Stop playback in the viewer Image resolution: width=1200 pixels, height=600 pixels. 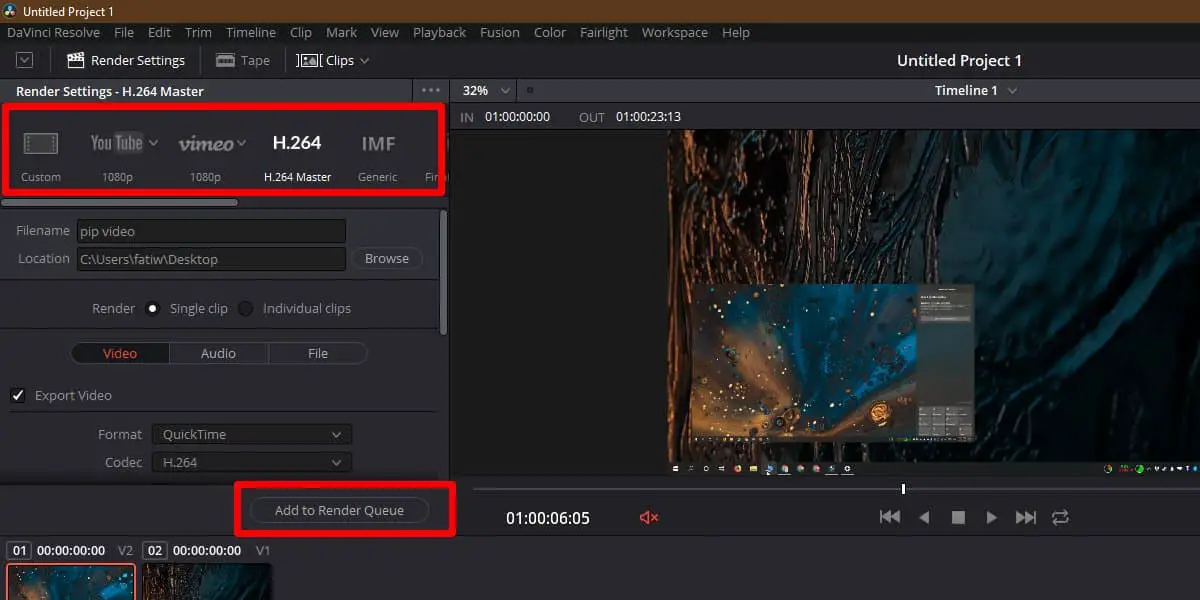point(958,517)
